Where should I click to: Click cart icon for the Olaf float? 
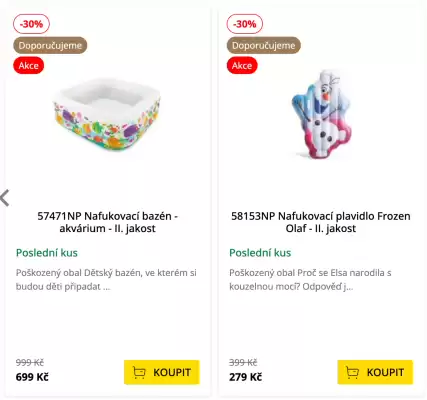tap(352, 372)
